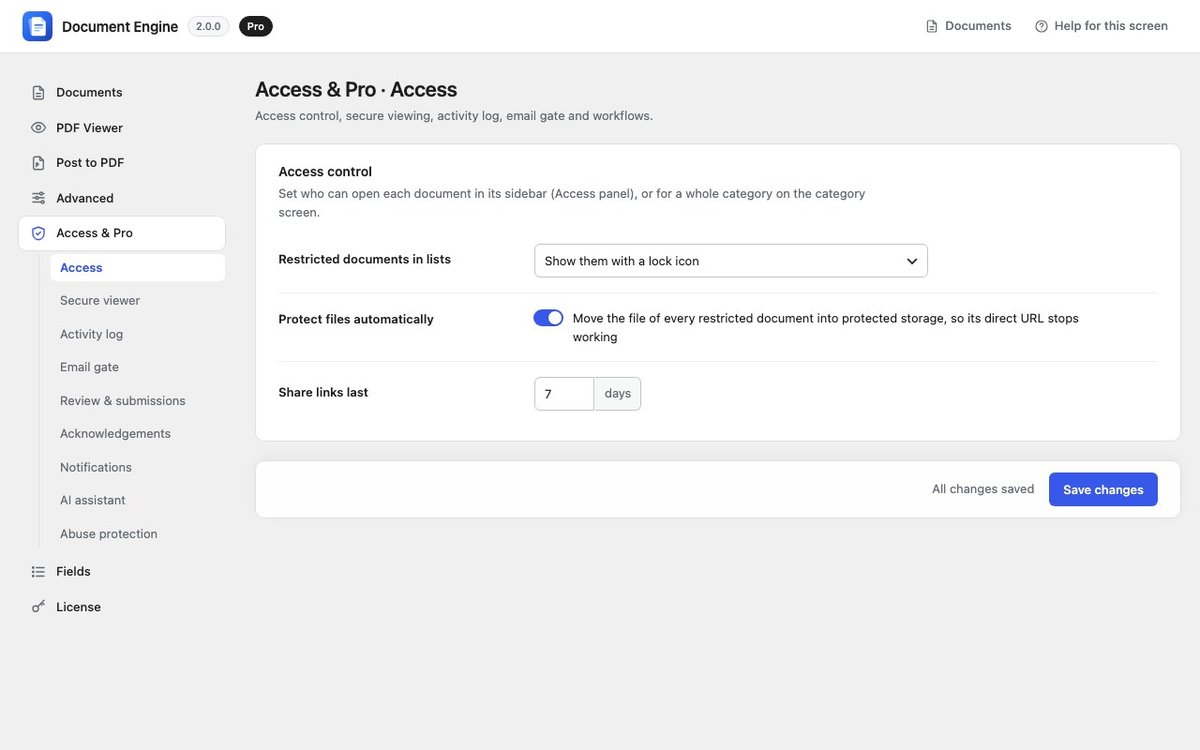Open Acknowledgements sub-page
Viewport: 1200px width, 750px height.
click(138, 434)
